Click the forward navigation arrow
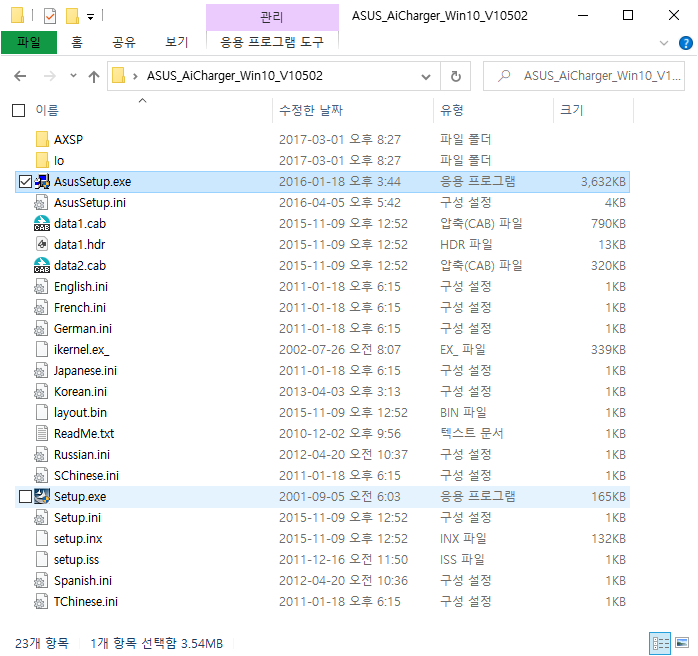 (50, 76)
